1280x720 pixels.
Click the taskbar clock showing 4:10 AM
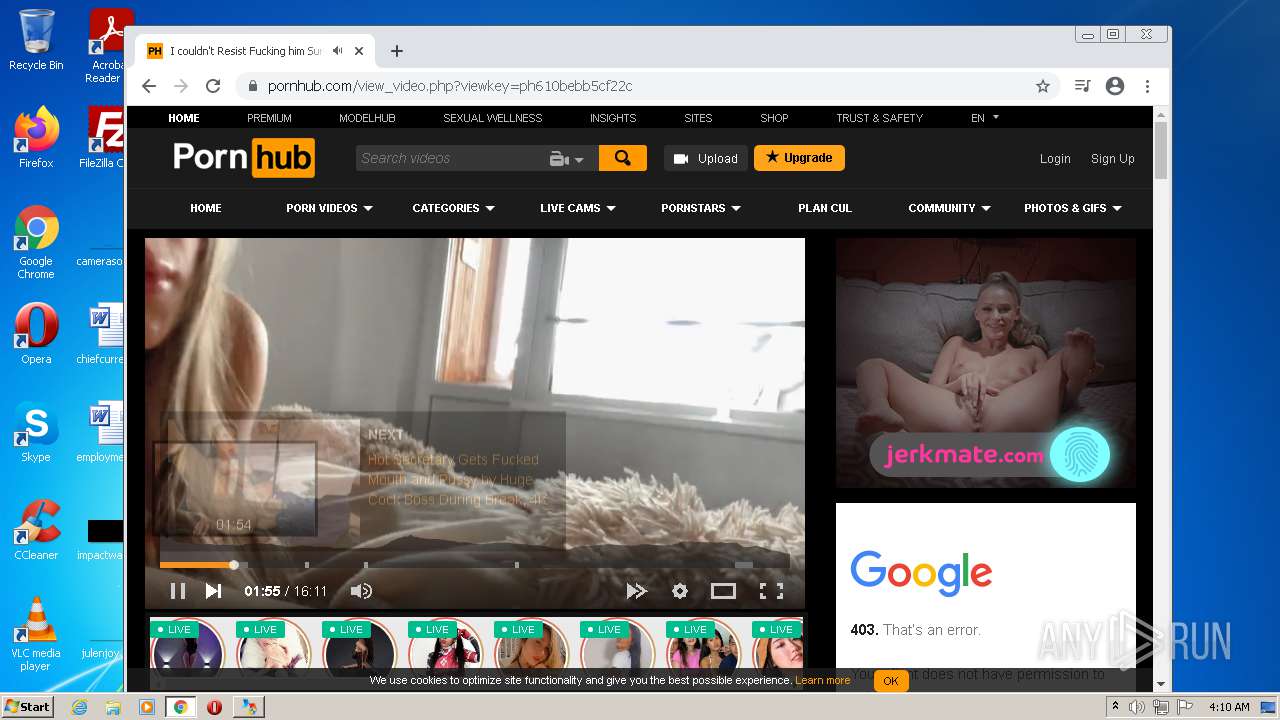pyautogui.click(x=1229, y=707)
